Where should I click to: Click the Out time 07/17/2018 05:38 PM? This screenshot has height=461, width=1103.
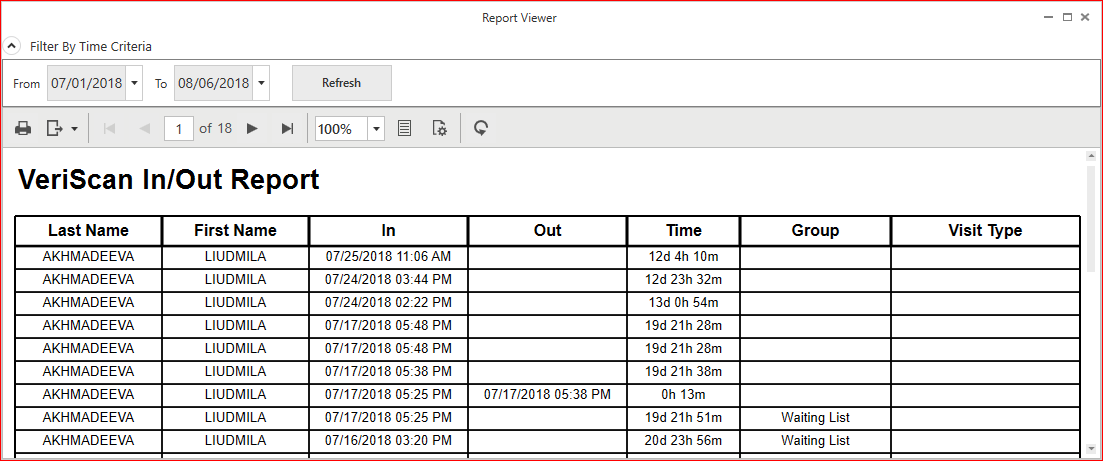point(547,394)
